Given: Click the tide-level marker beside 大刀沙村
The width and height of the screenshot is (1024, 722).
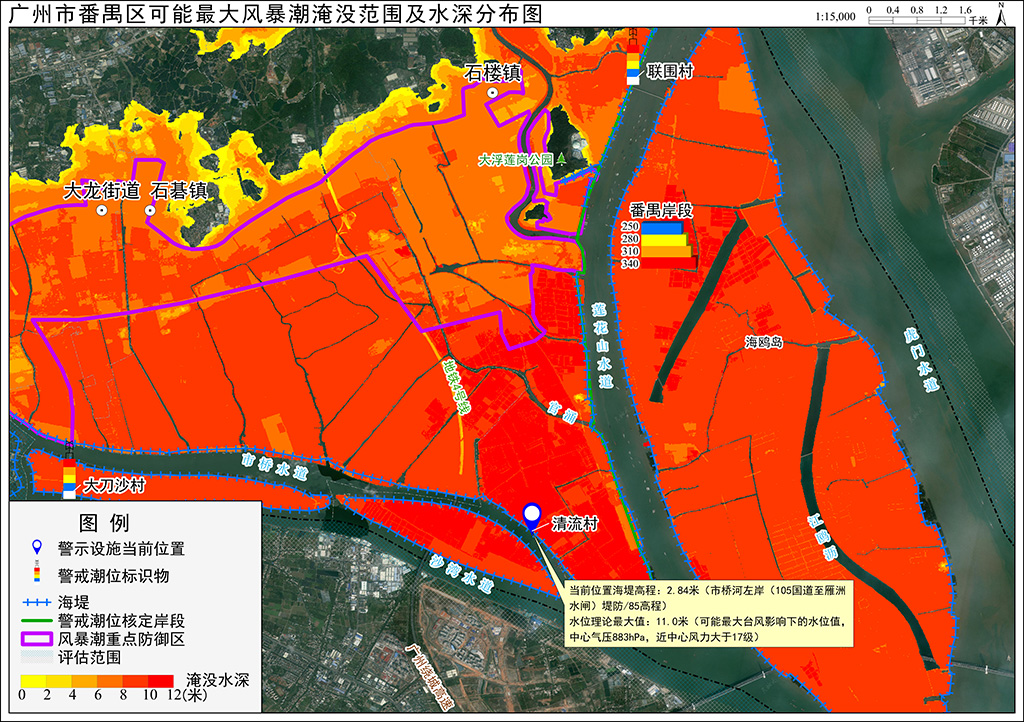Looking at the screenshot, I should pyautogui.click(x=69, y=471).
